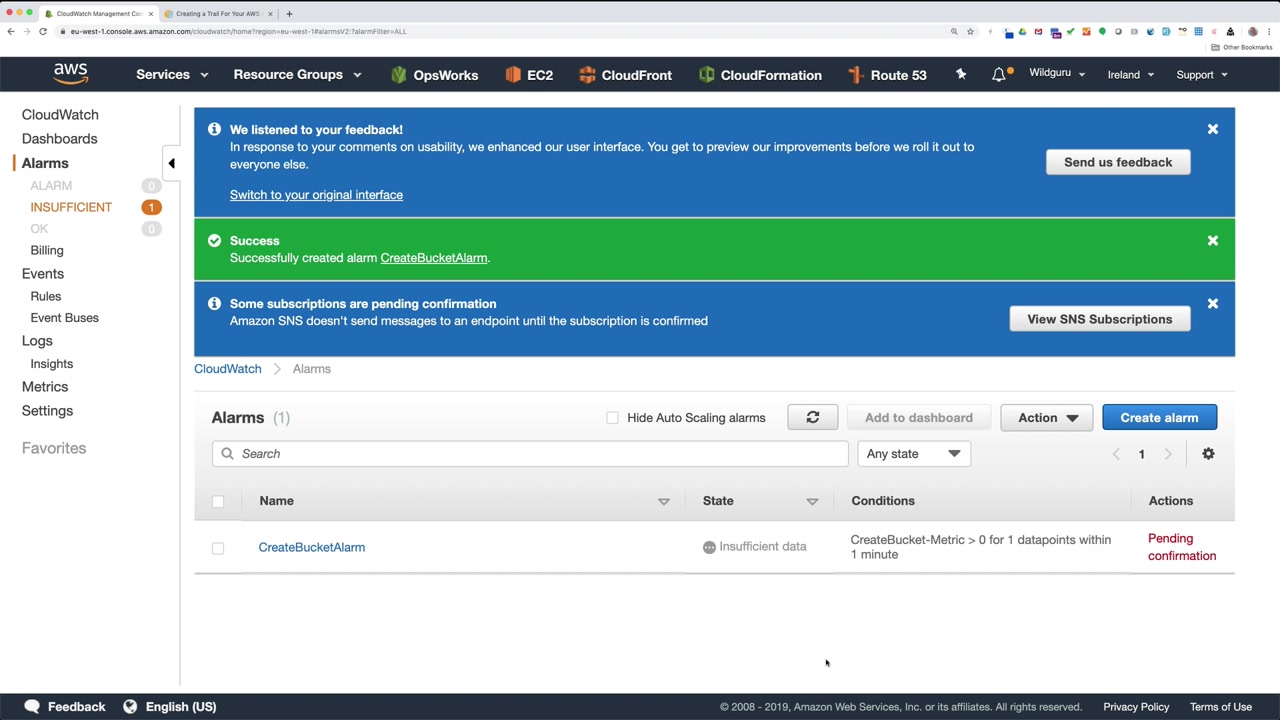Follow Switch to your original interface link
The height and width of the screenshot is (720, 1280).
tap(316, 195)
